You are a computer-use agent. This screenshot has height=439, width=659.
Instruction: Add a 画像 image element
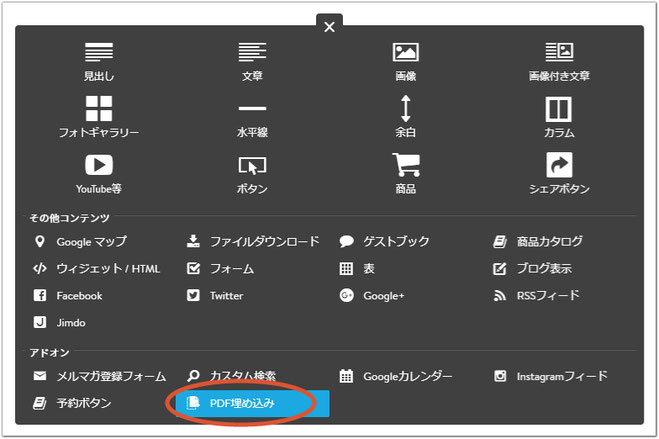tap(406, 62)
